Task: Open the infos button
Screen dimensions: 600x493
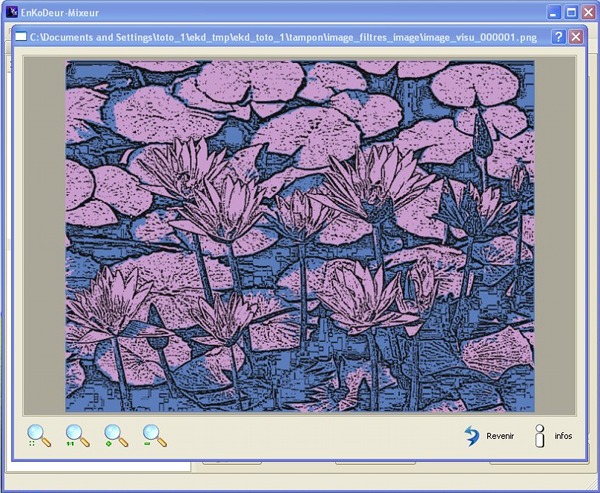Action: tap(553, 436)
